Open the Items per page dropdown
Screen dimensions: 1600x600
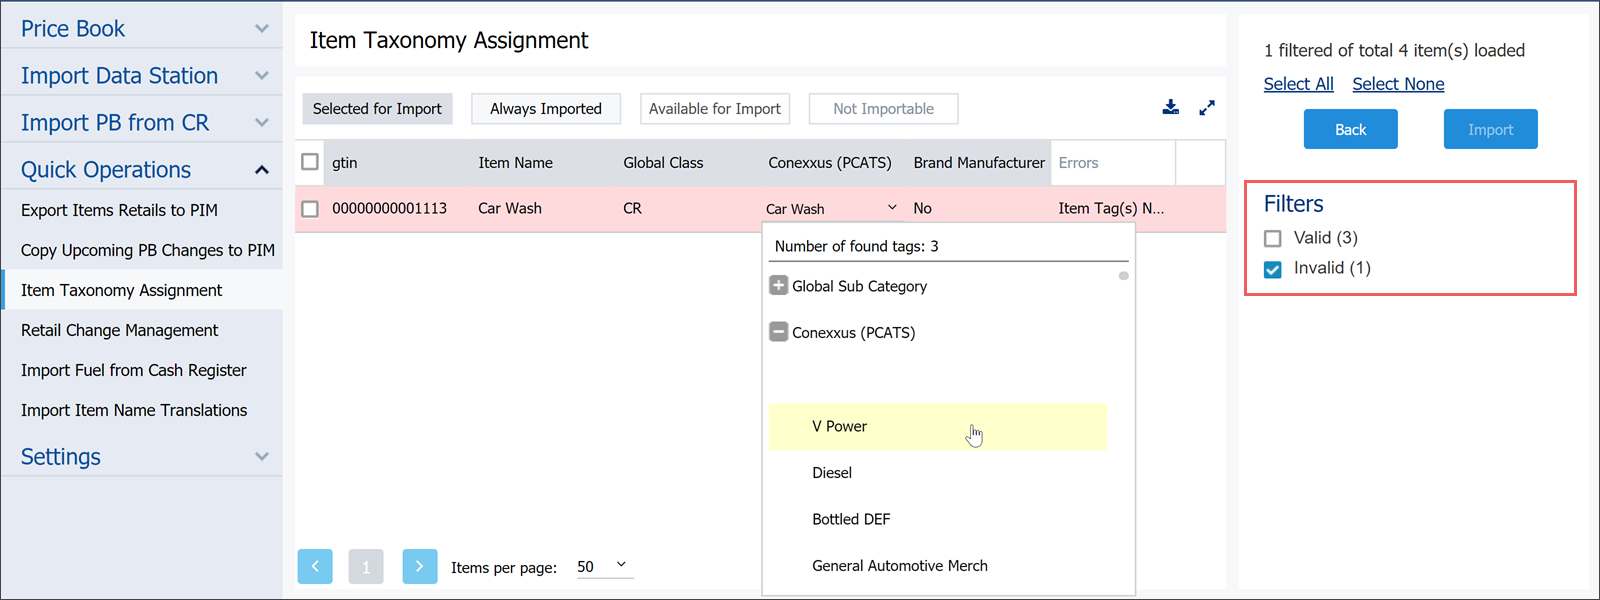(x=603, y=567)
